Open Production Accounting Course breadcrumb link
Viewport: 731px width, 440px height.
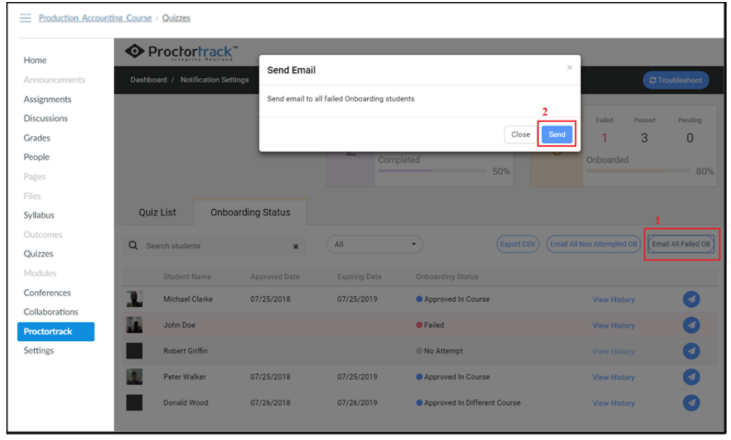point(95,18)
